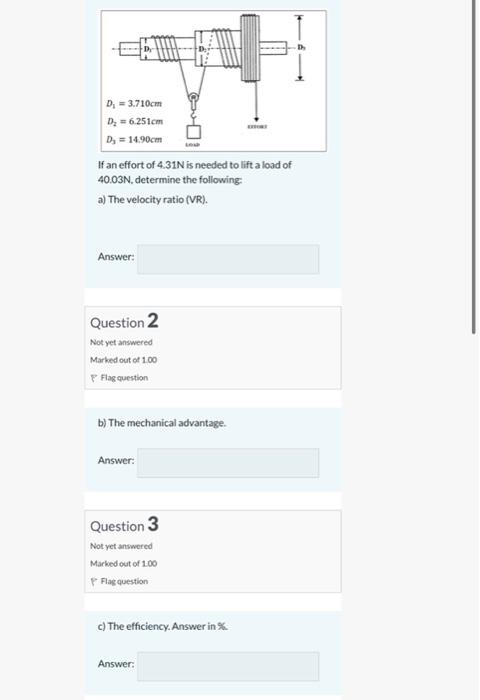Click the EFFORT arrow in the diagram
Image resolution: width=480 pixels, height=700 pixels.
click(x=256, y=102)
